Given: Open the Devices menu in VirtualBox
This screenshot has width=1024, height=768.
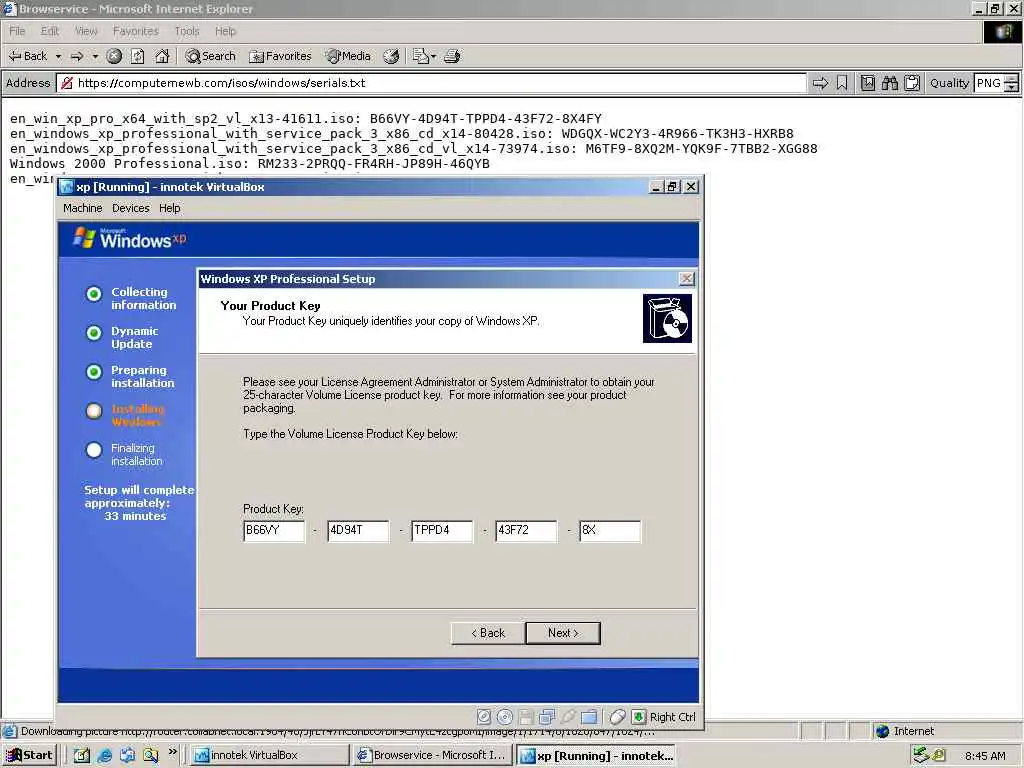Looking at the screenshot, I should (x=131, y=208).
